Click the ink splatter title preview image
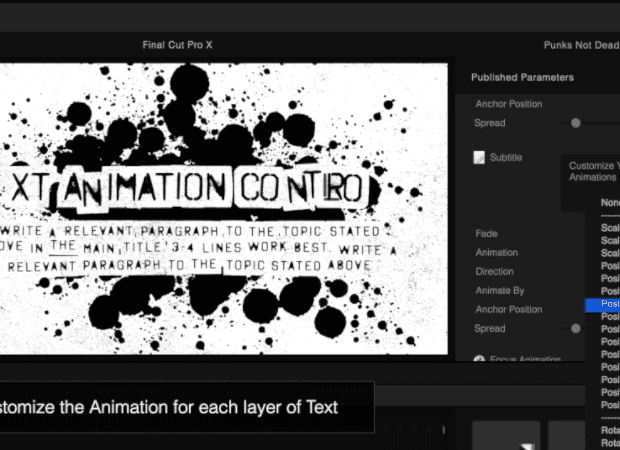Image resolution: width=620 pixels, height=450 pixels. coord(224,209)
